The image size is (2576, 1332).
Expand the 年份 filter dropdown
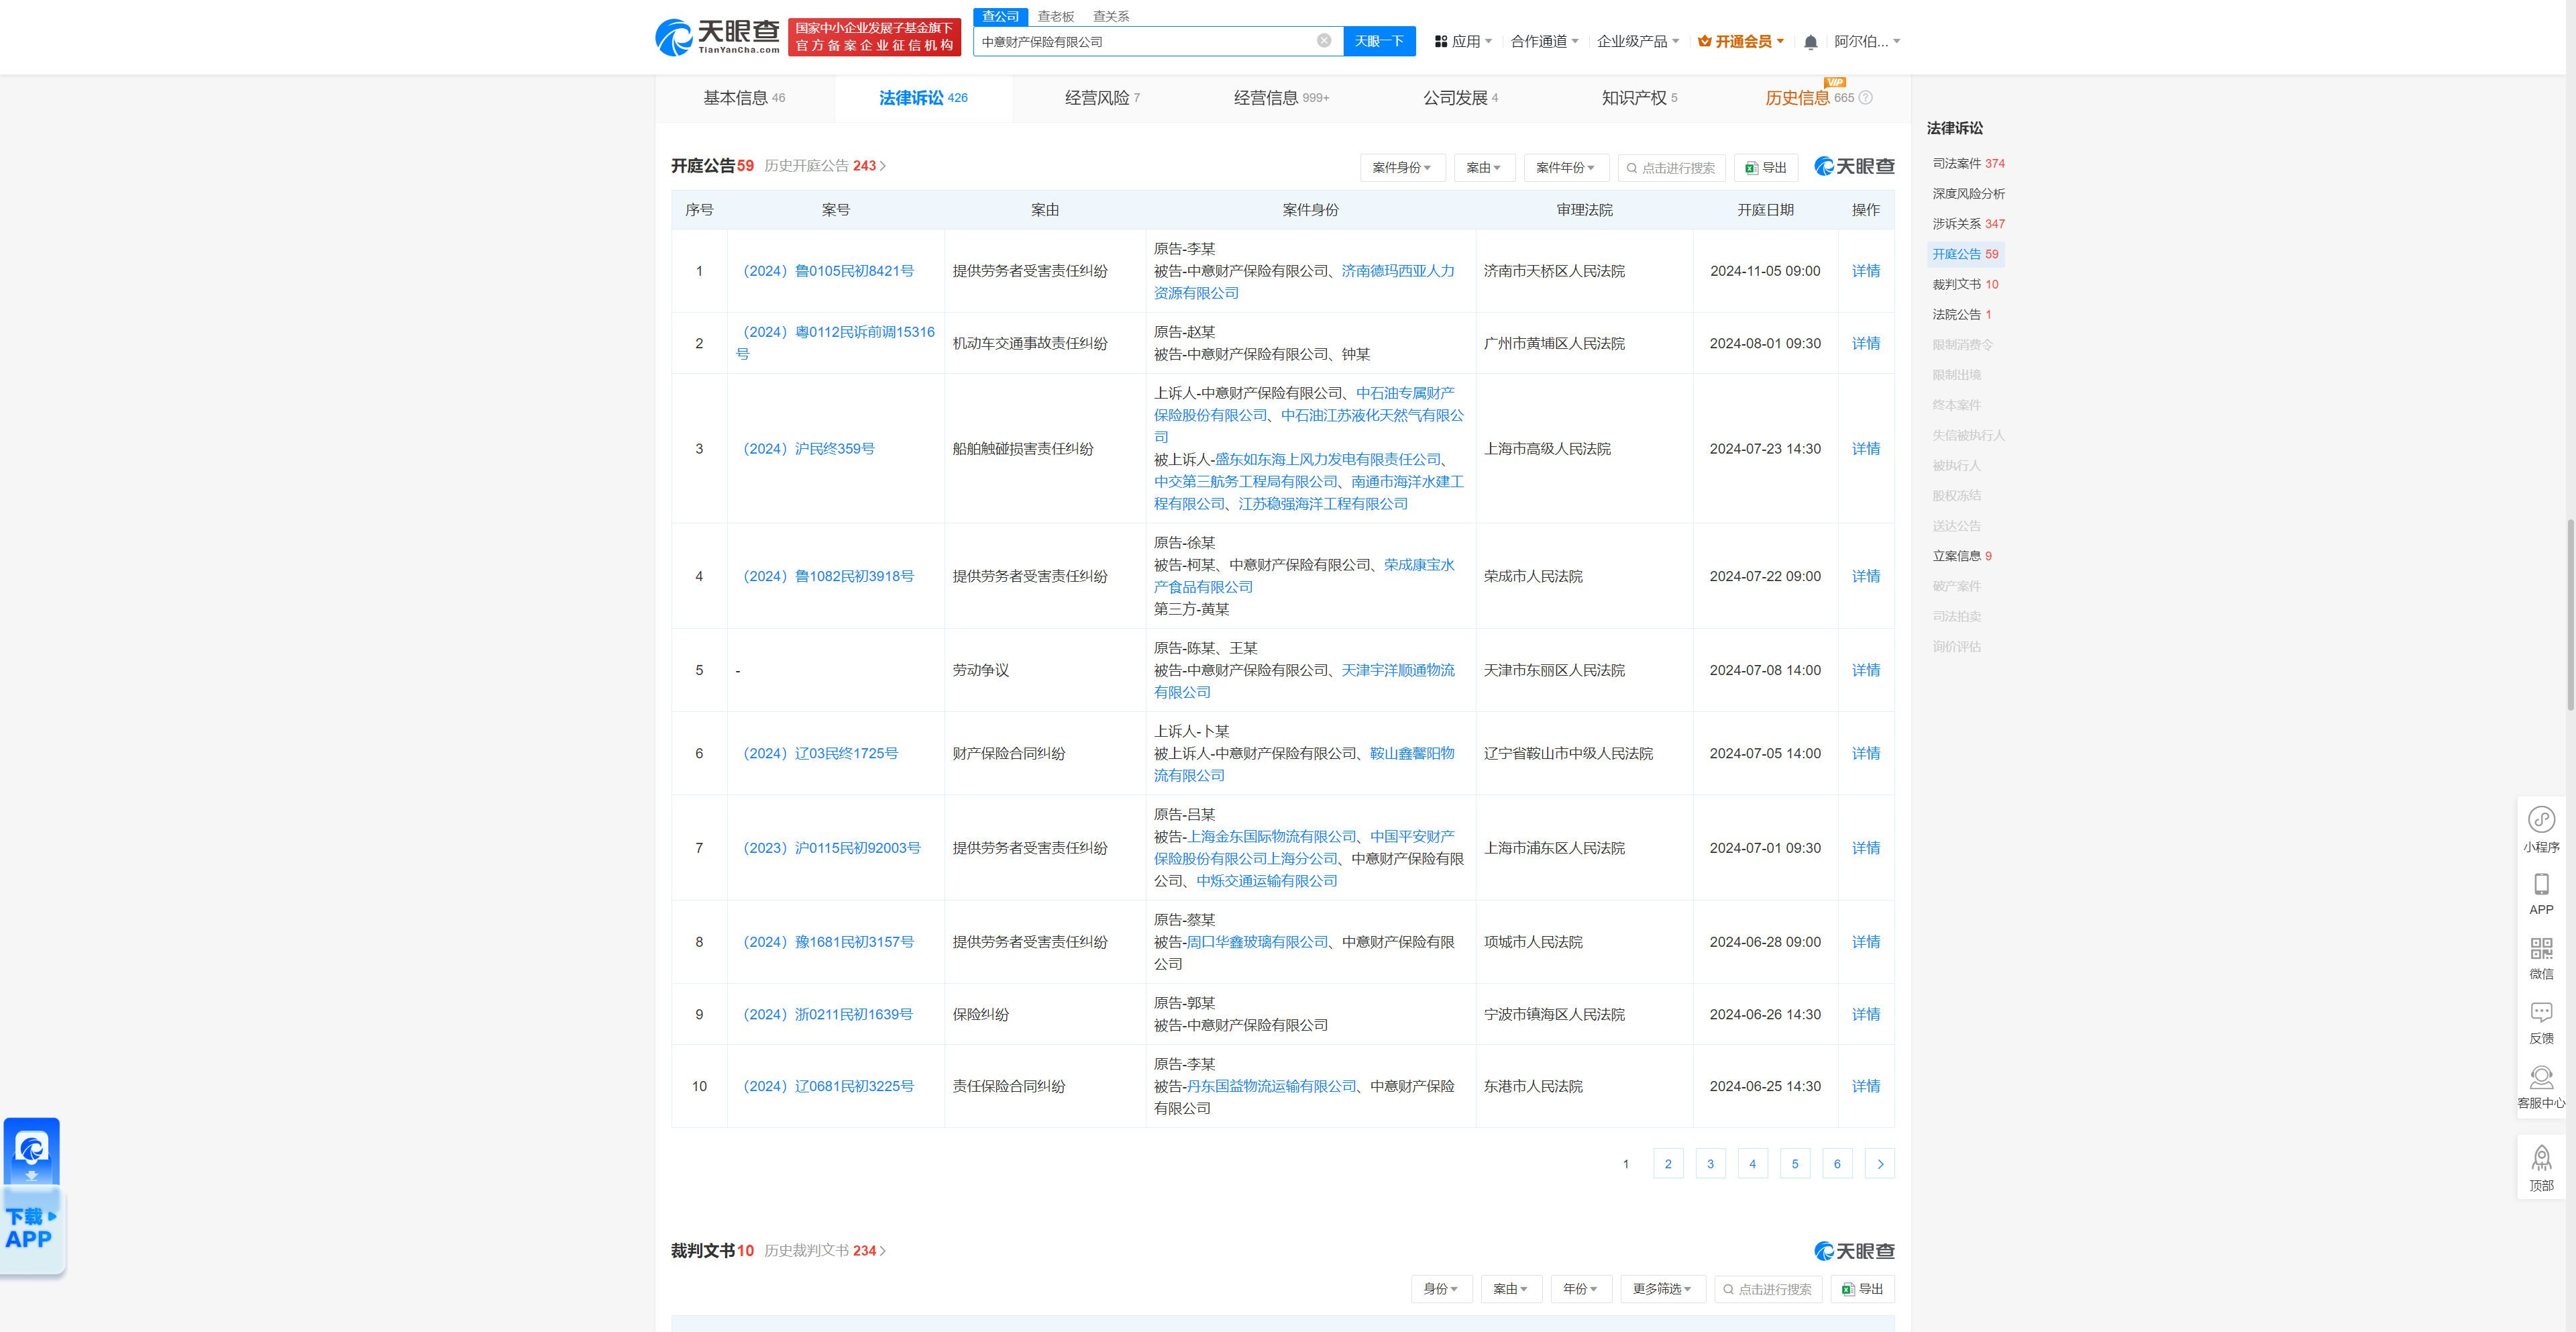click(1581, 1289)
